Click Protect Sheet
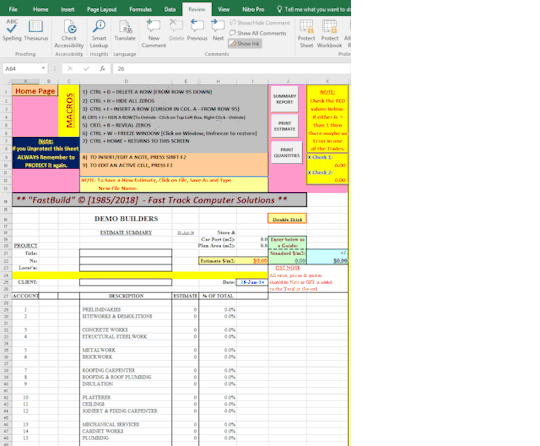540x446 pixels. point(306,33)
